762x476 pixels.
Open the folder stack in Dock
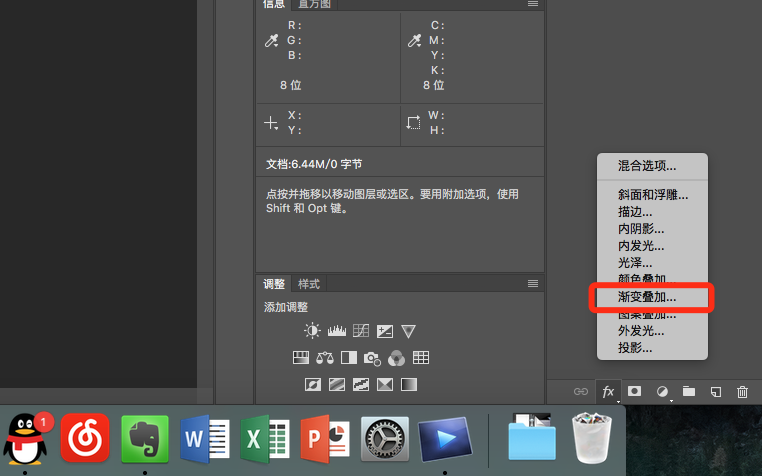tap(532, 437)
